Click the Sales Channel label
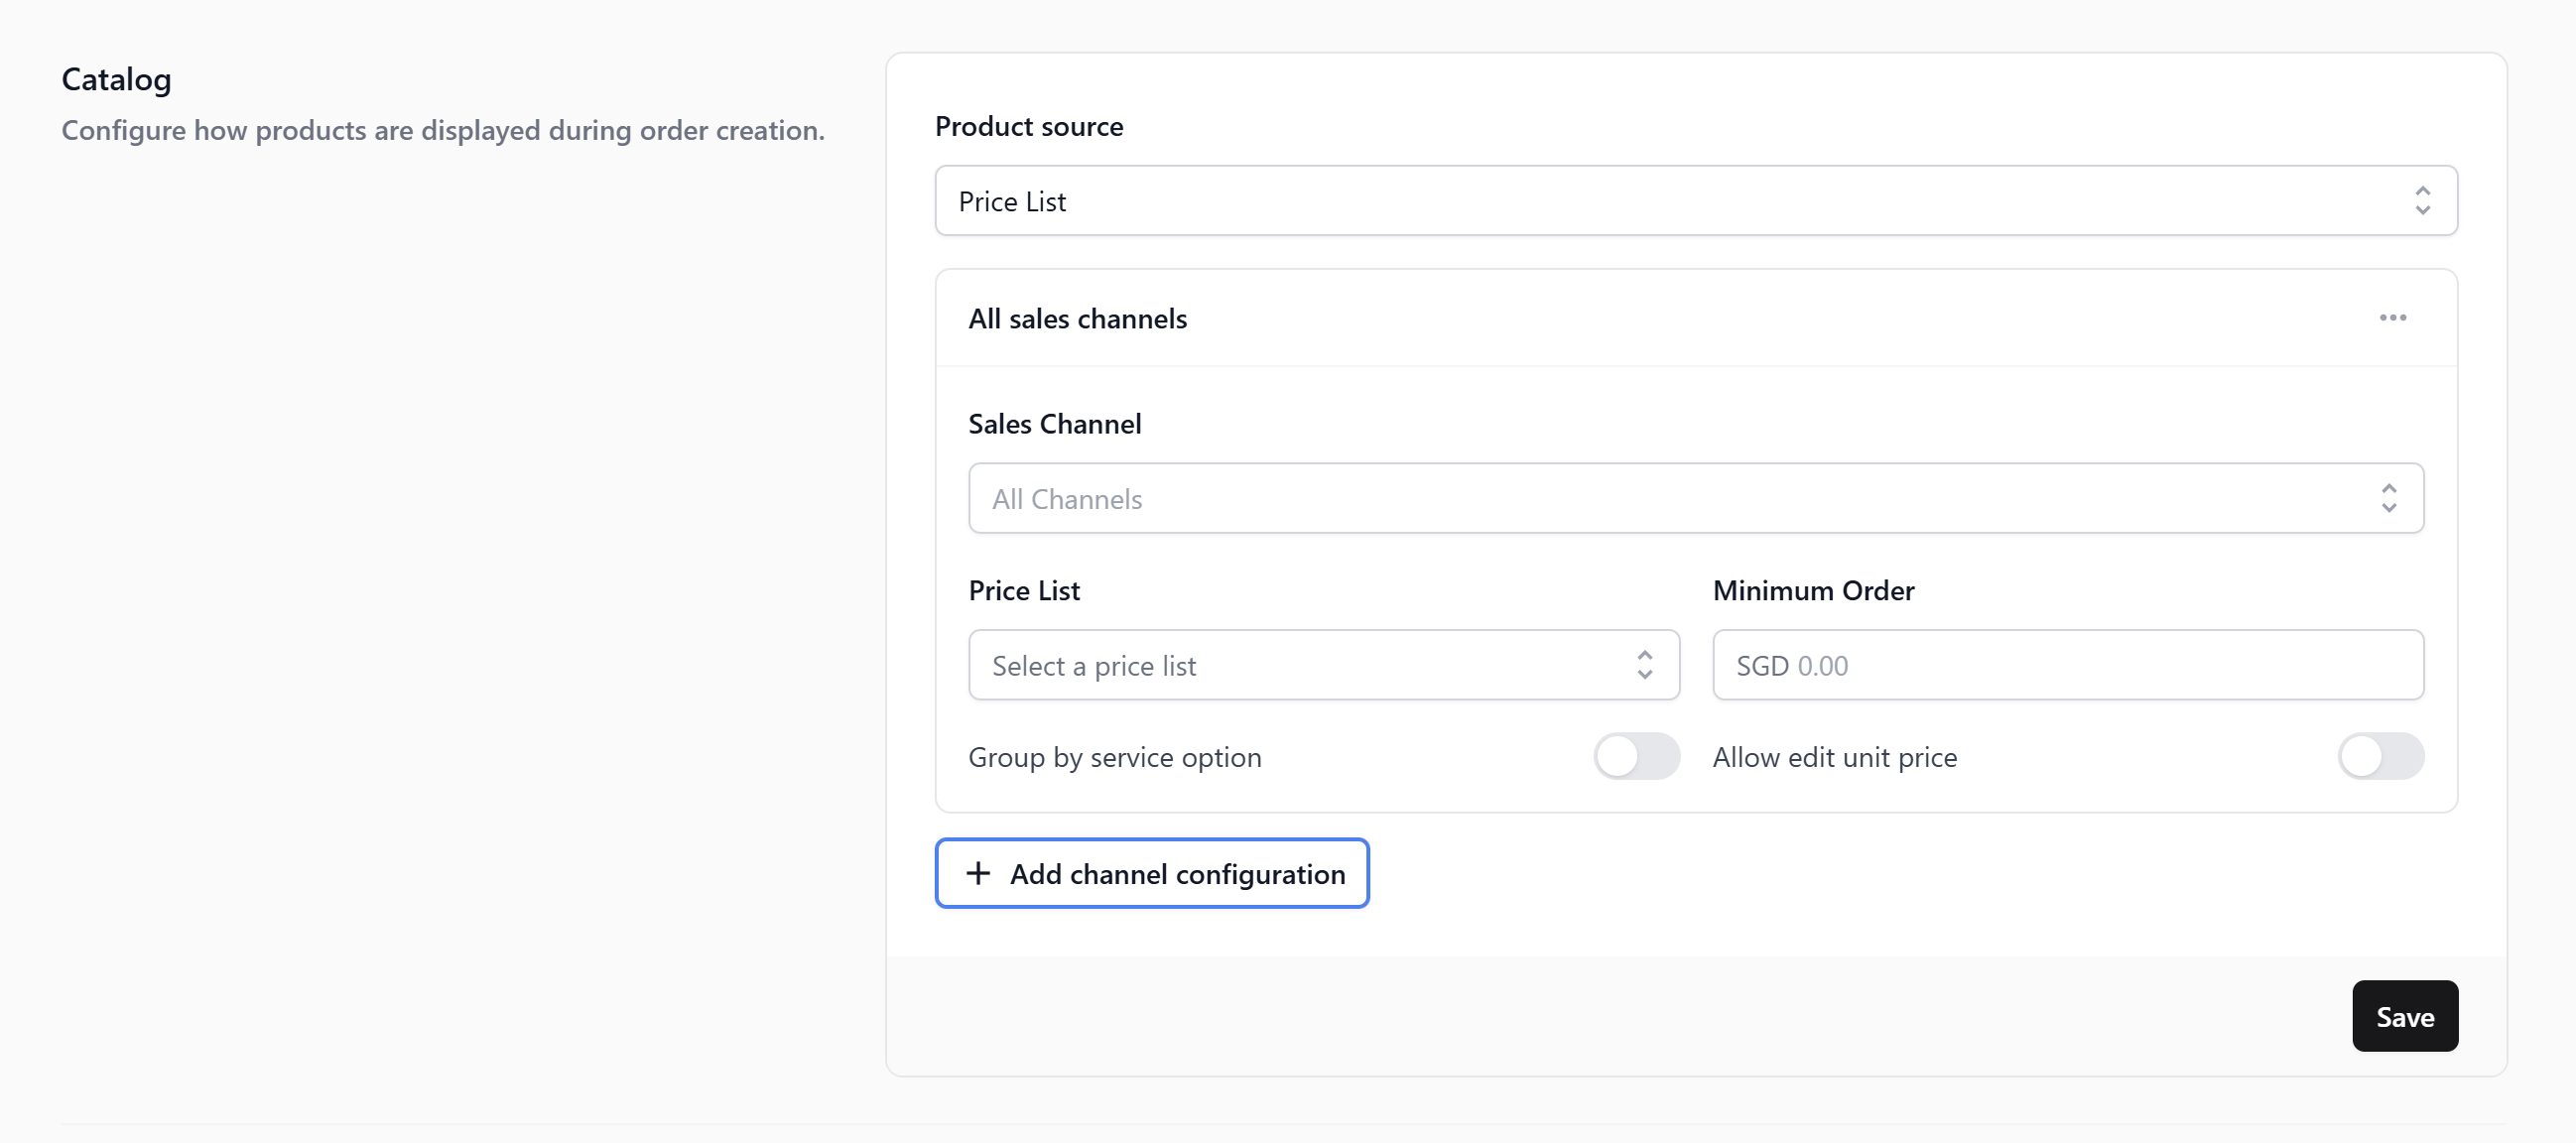2576x1143 pixels. coord(1054,424)
